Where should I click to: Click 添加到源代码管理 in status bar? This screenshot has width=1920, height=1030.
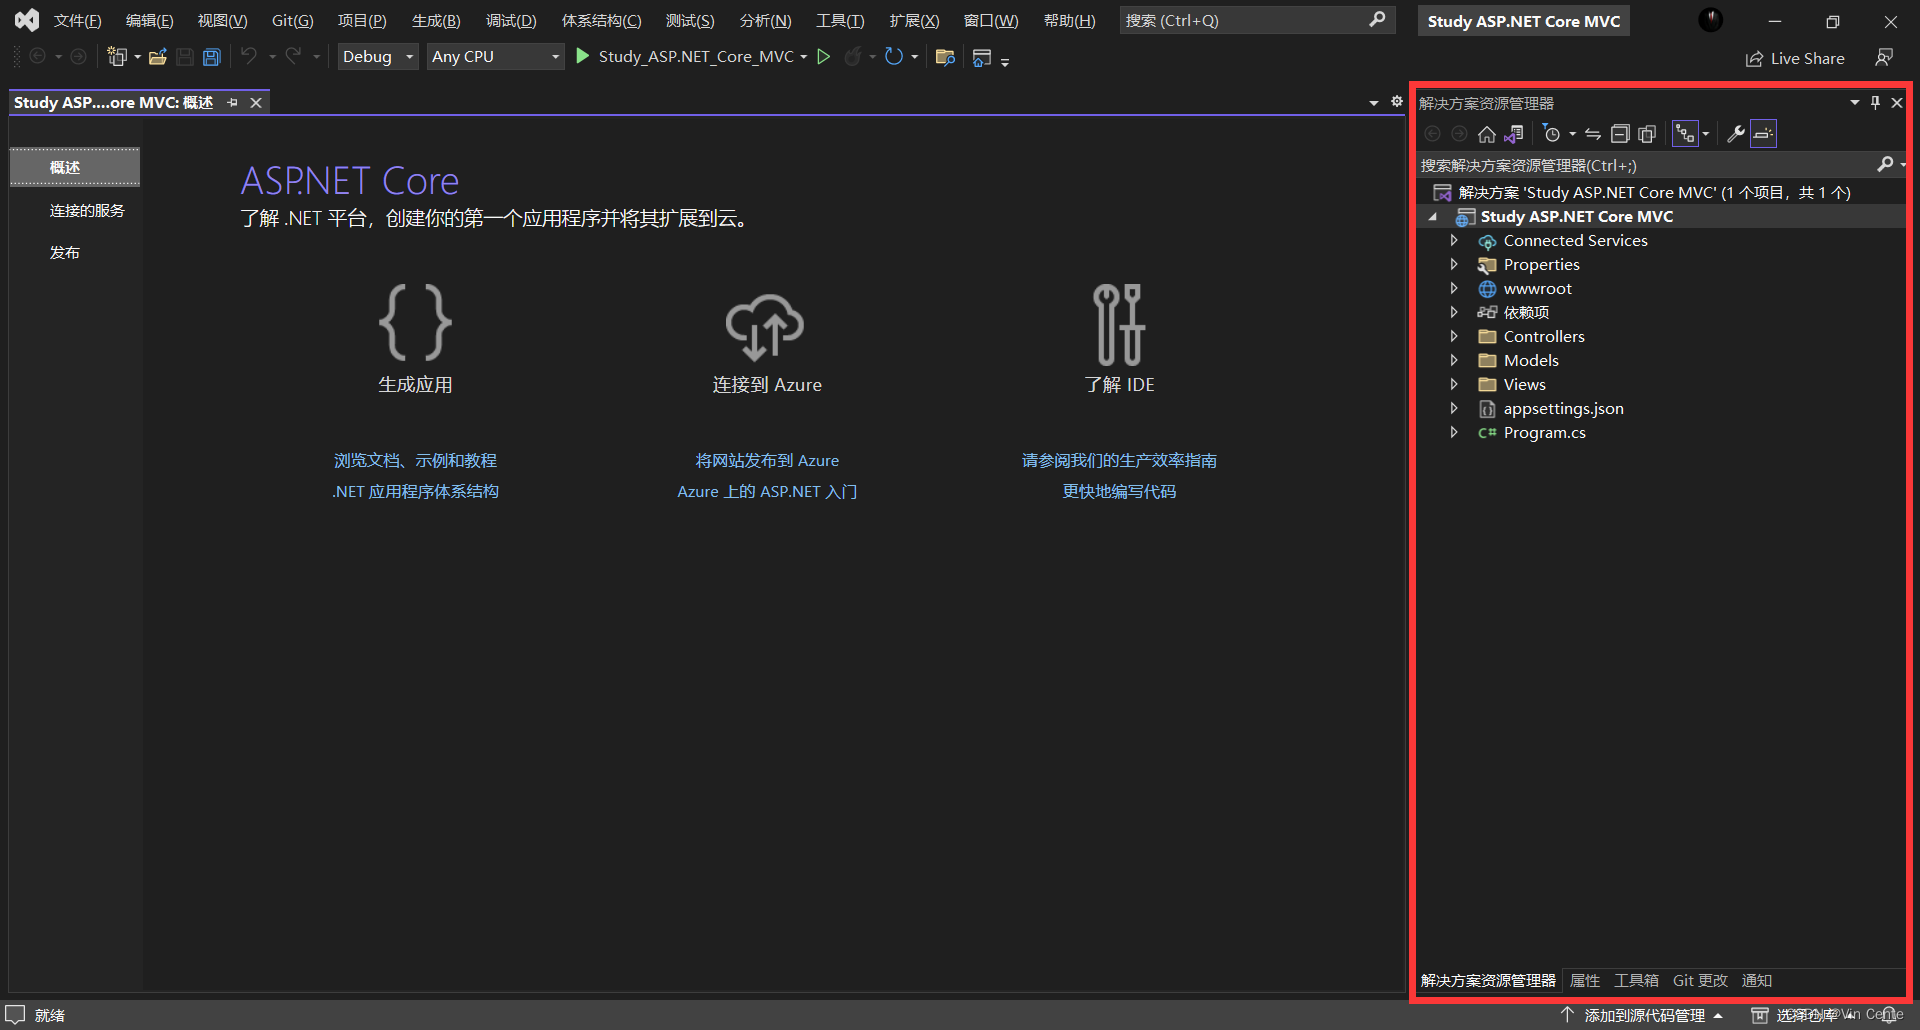click(x=1643, y=1016)
